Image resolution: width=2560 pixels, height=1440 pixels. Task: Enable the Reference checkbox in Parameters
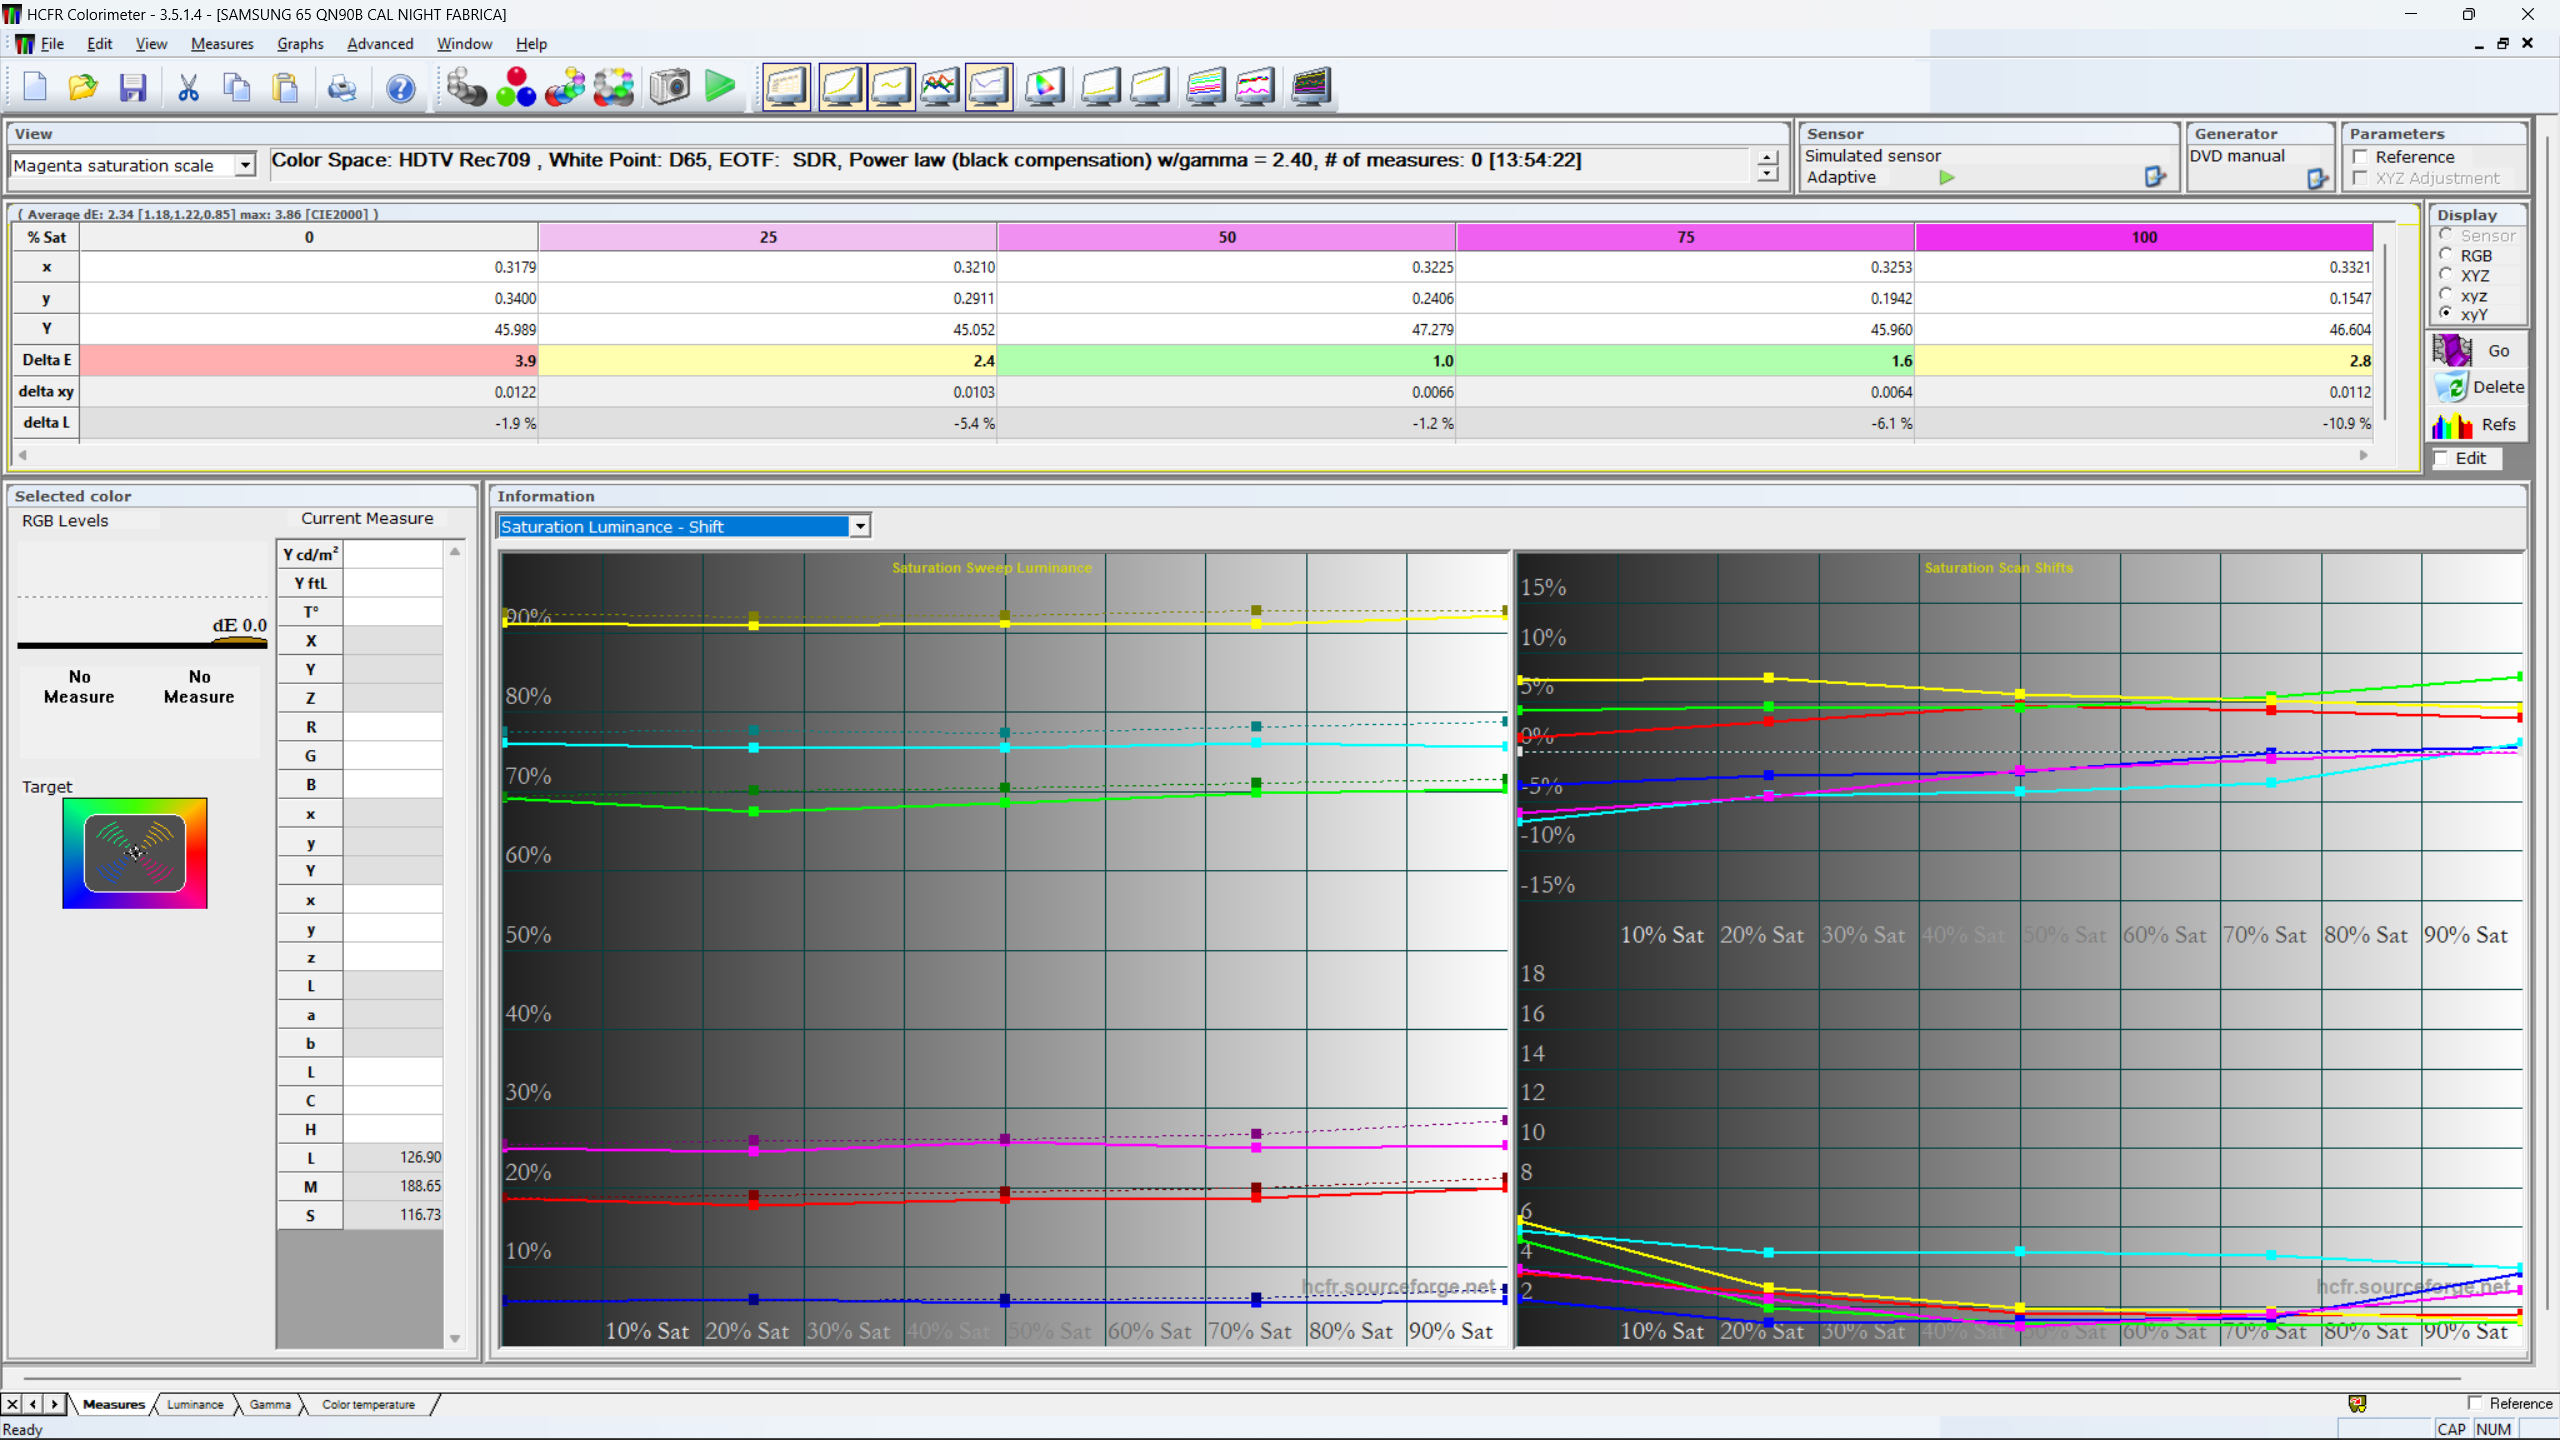coord(2361,157)
